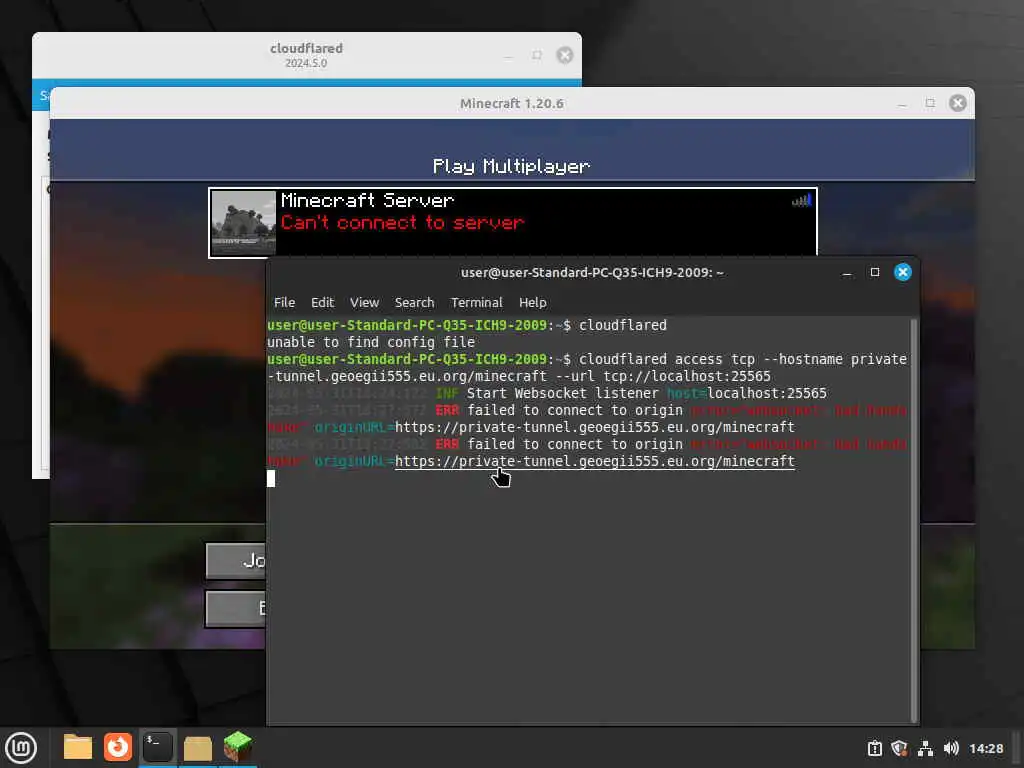
Task: Open the terminal Edit menu
Action: pyautogui.click(x=323, y=302)
